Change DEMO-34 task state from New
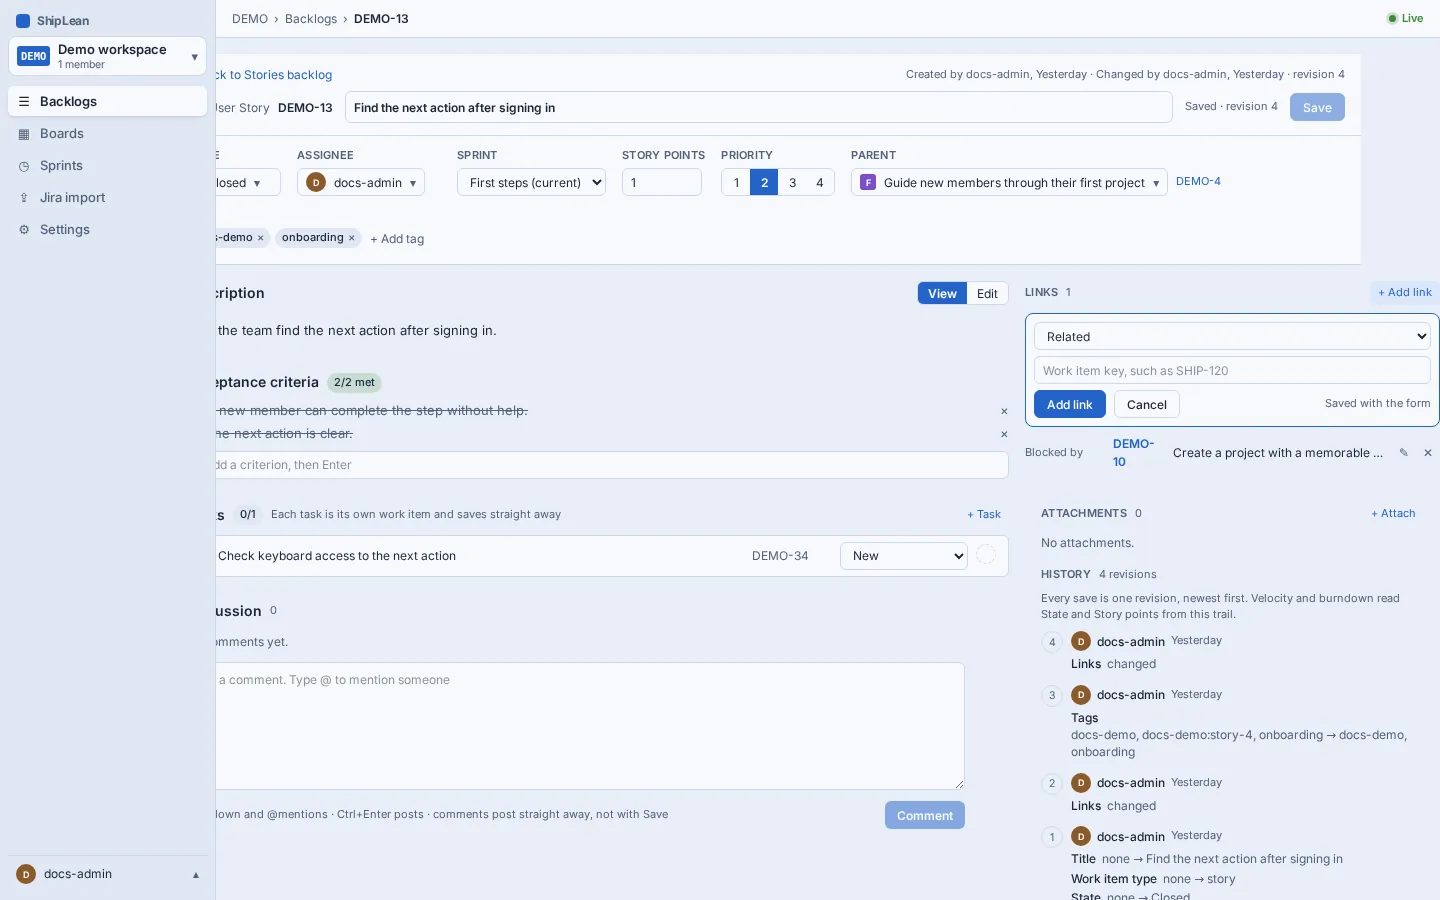The width and height of the screenshot is (1440, 900). point(904,556)
